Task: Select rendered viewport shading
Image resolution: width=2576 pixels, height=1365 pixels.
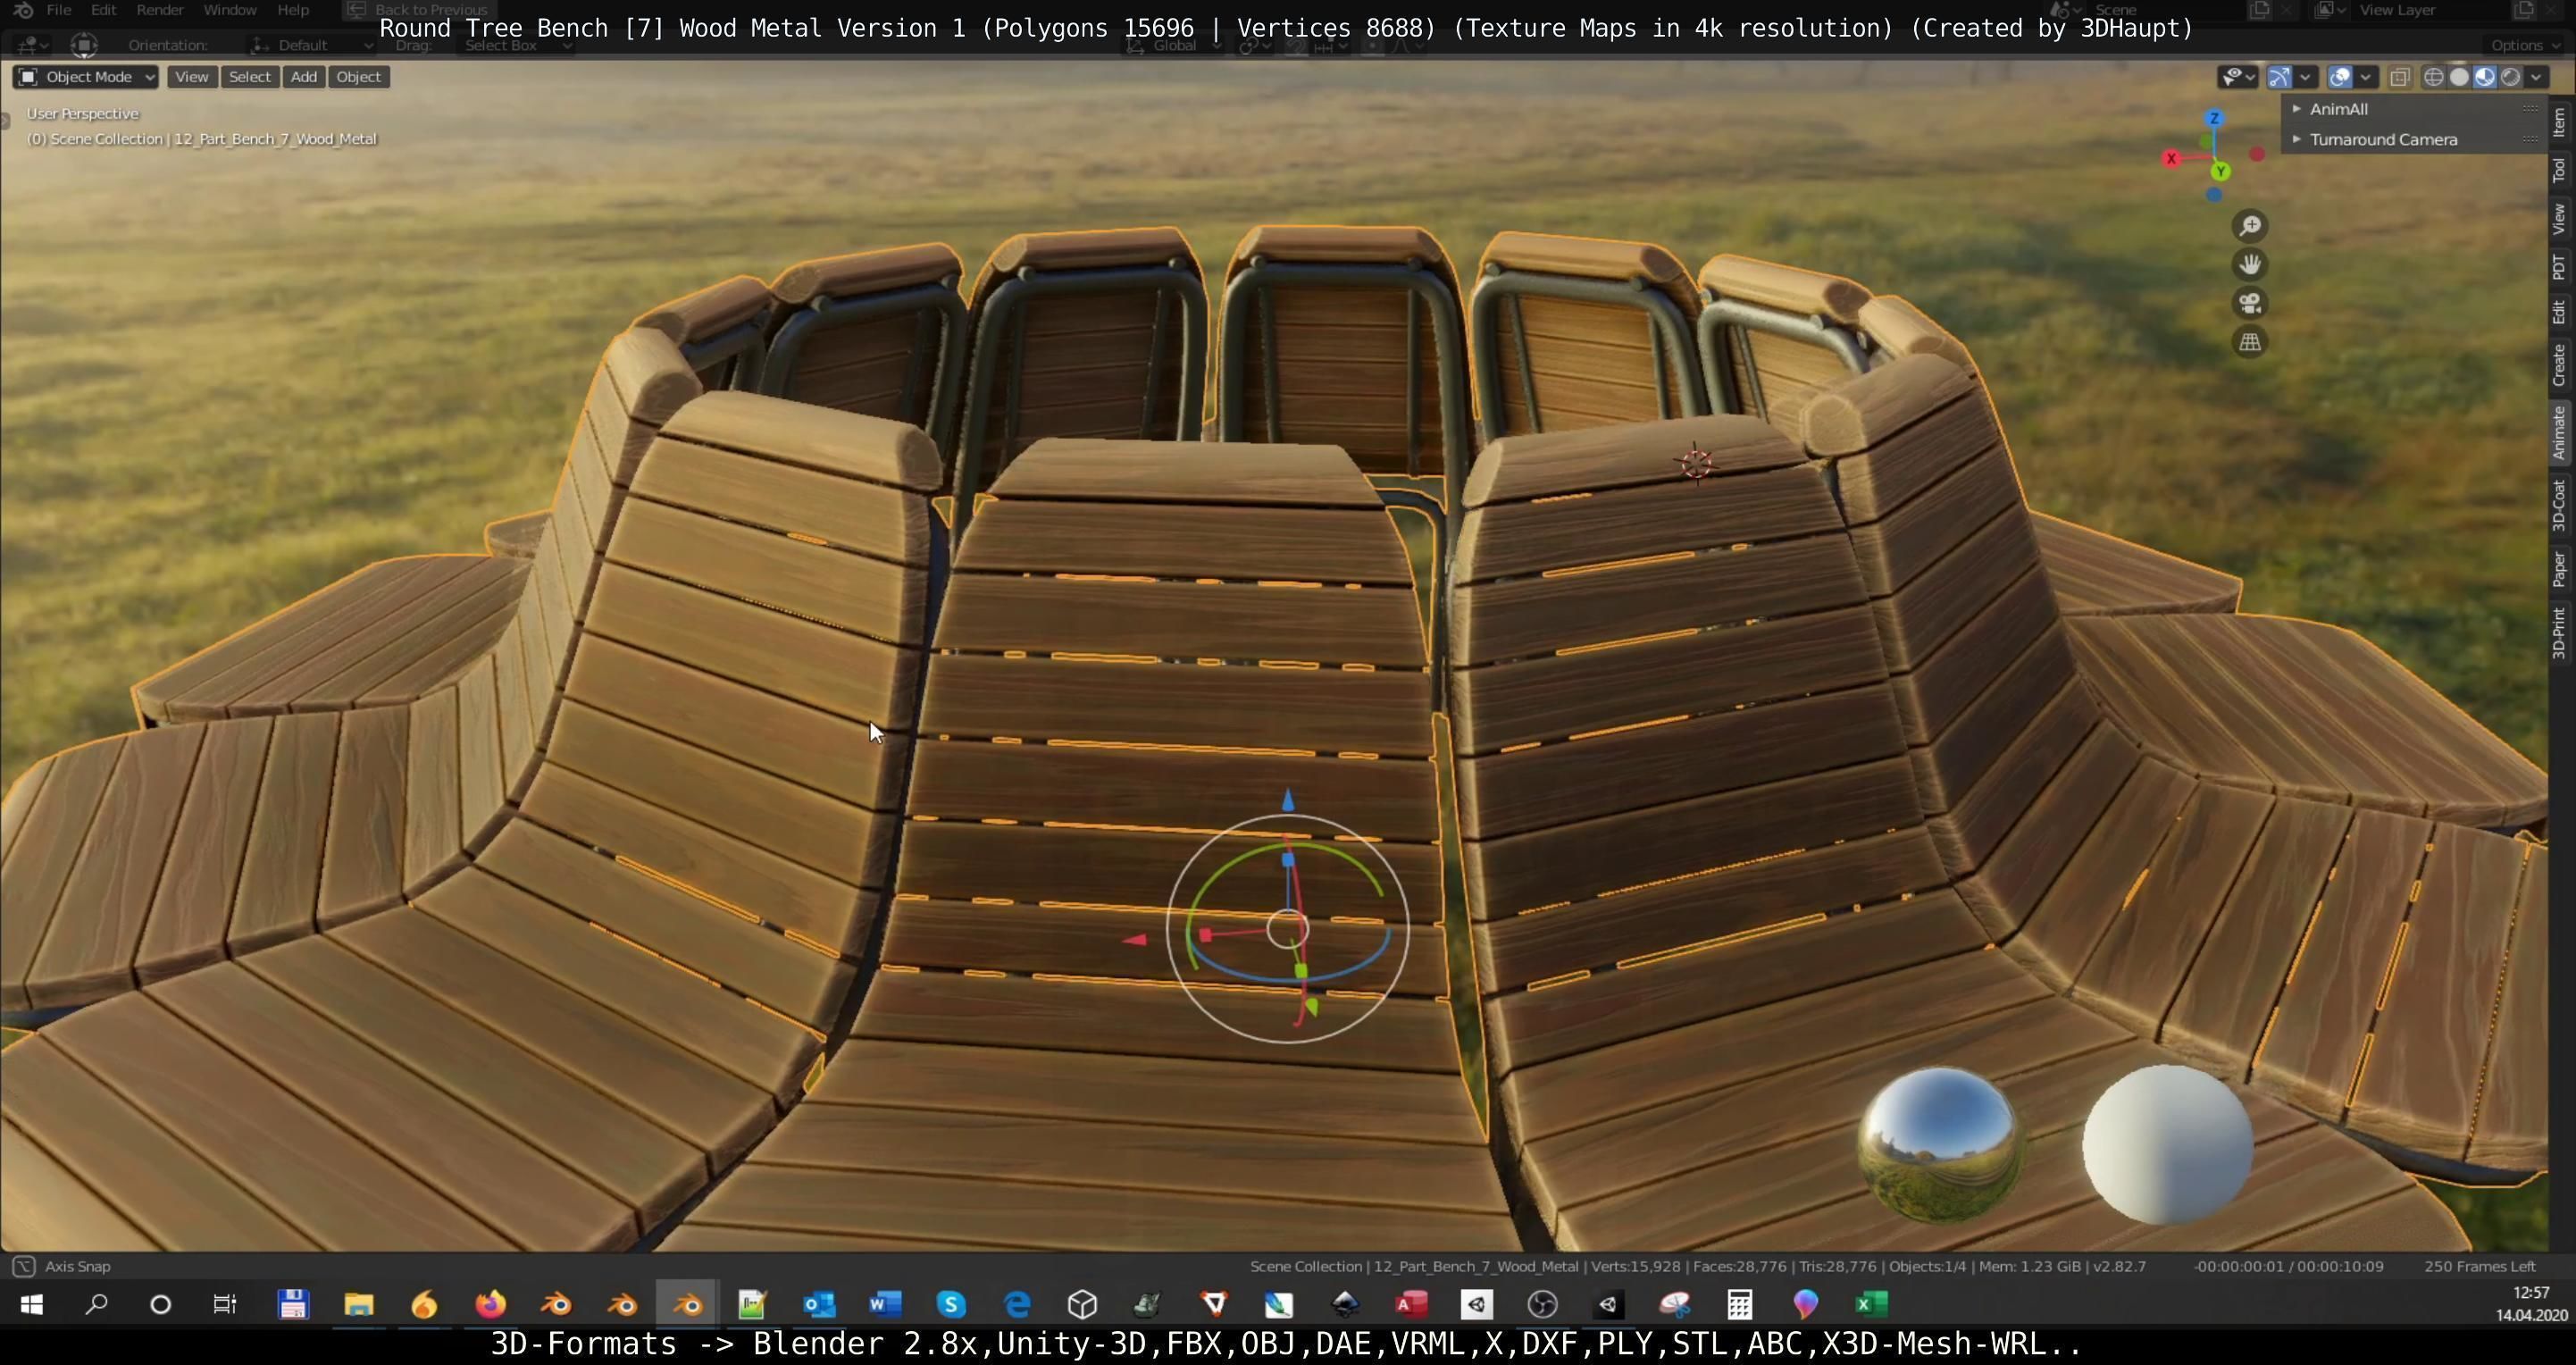Action: click(x=2510, y=77)
